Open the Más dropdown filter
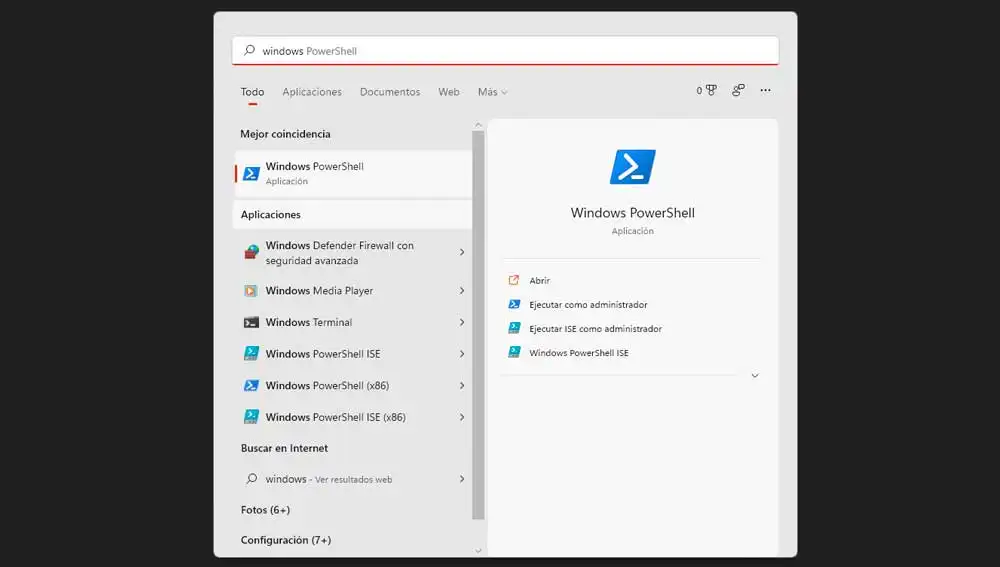 pos(492,92)
